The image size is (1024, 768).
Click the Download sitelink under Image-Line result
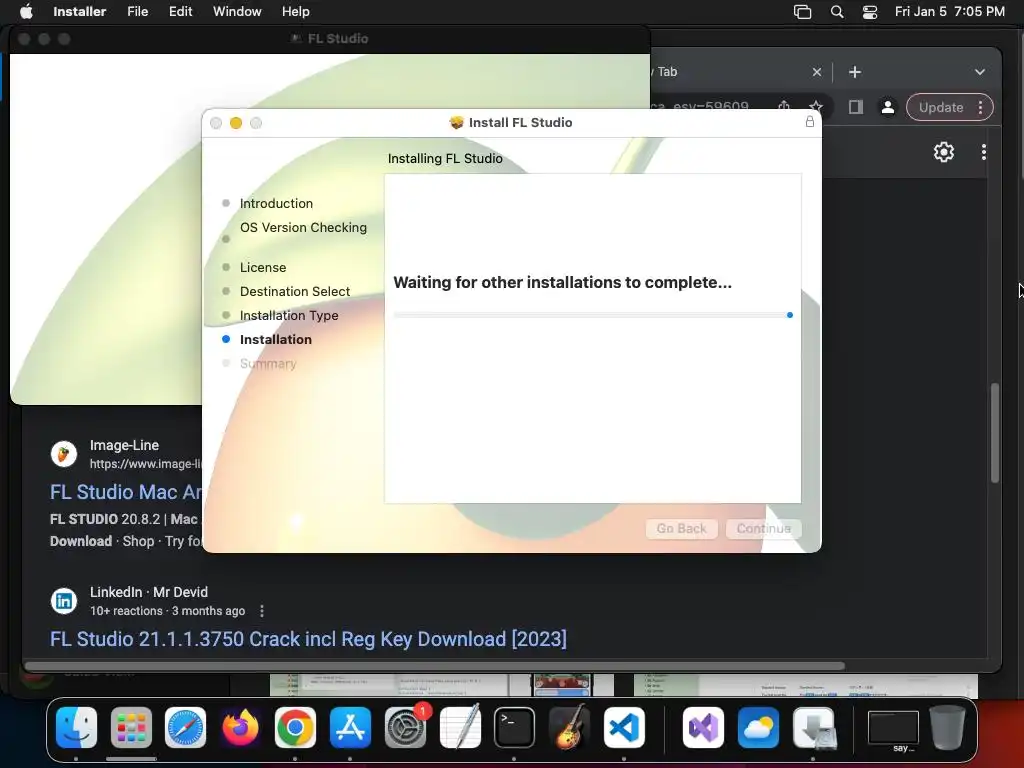(x=81, y=541)
